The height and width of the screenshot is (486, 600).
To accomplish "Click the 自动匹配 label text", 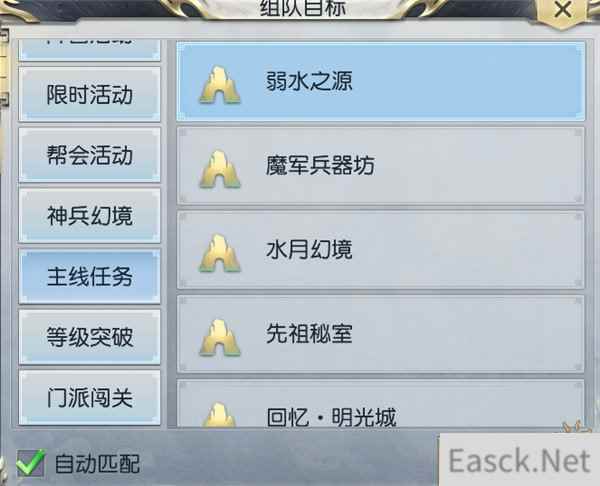I will [x=97, y=463].
